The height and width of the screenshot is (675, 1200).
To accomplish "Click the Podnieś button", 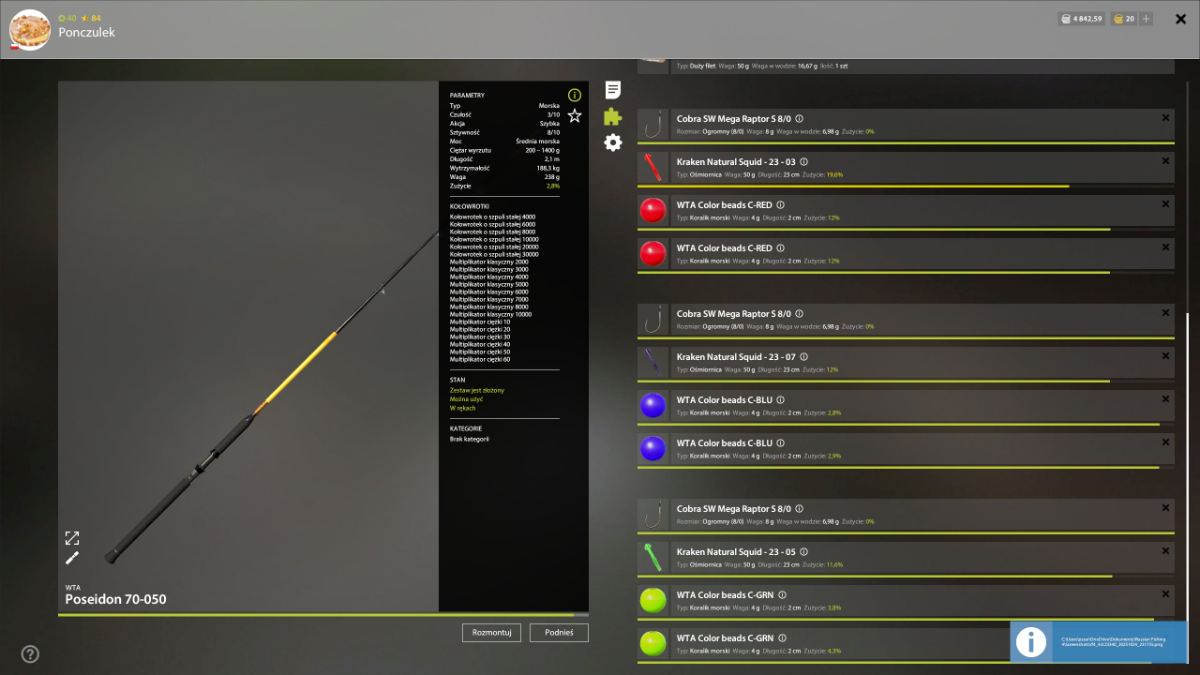I will click(559, 632).
